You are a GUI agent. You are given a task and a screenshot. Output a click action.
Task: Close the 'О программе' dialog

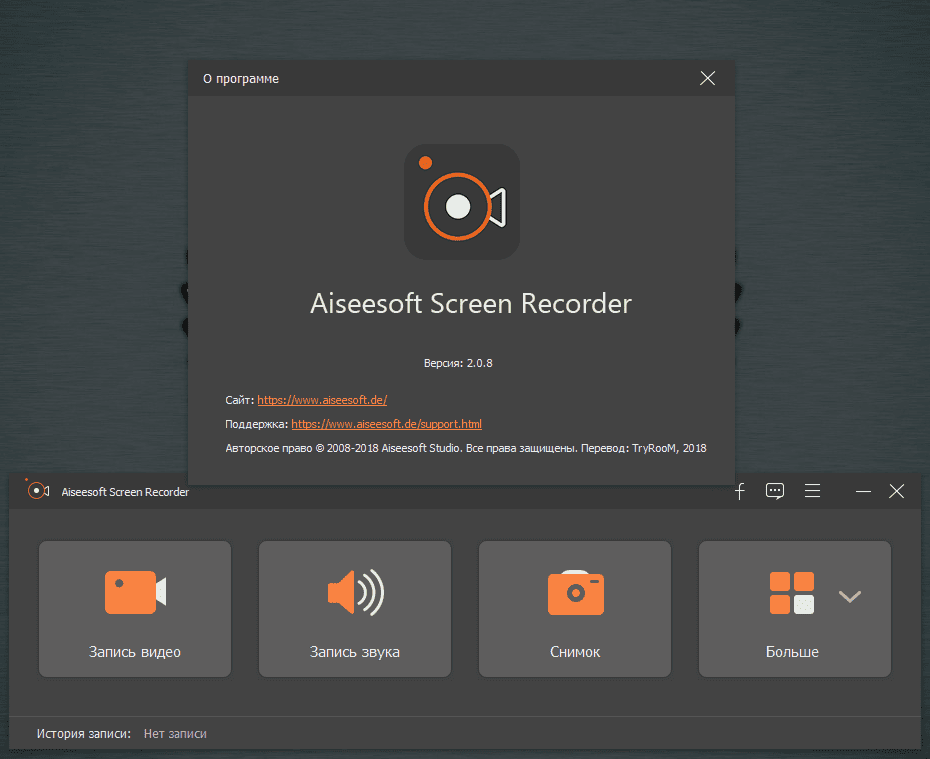(x=707, y=78)
